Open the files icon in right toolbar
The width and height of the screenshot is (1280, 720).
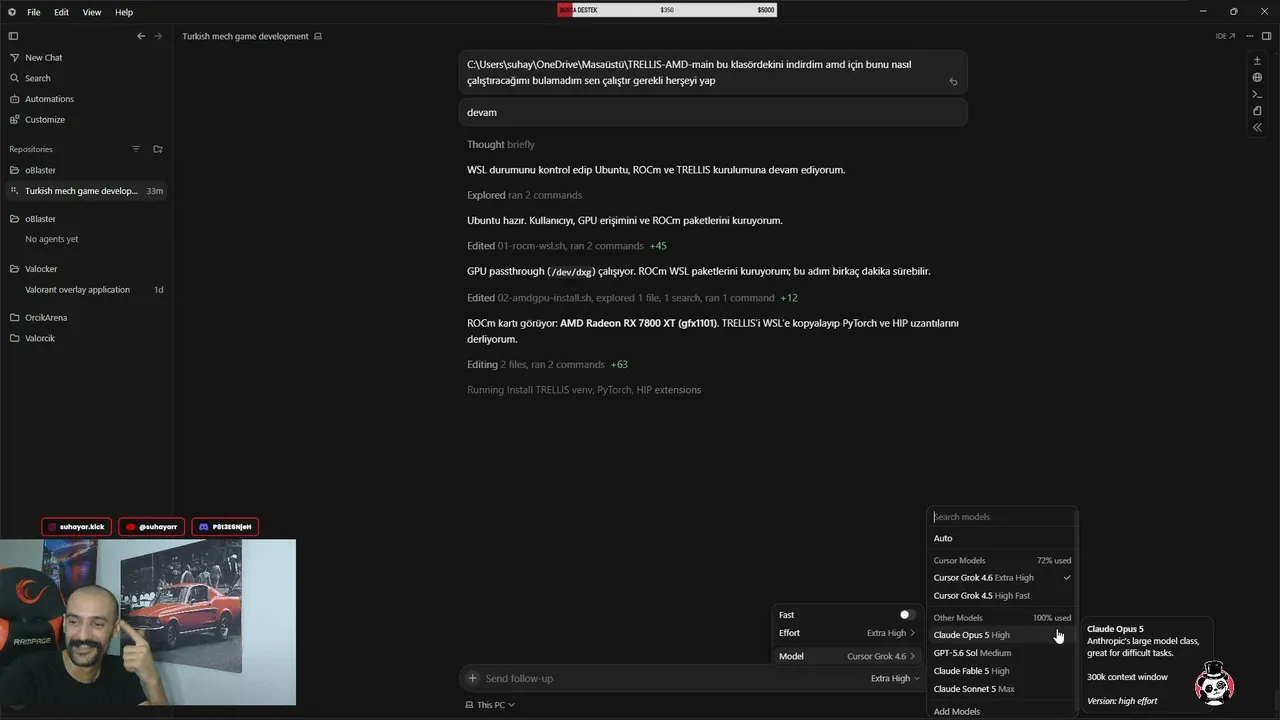tap(1257, 111)
